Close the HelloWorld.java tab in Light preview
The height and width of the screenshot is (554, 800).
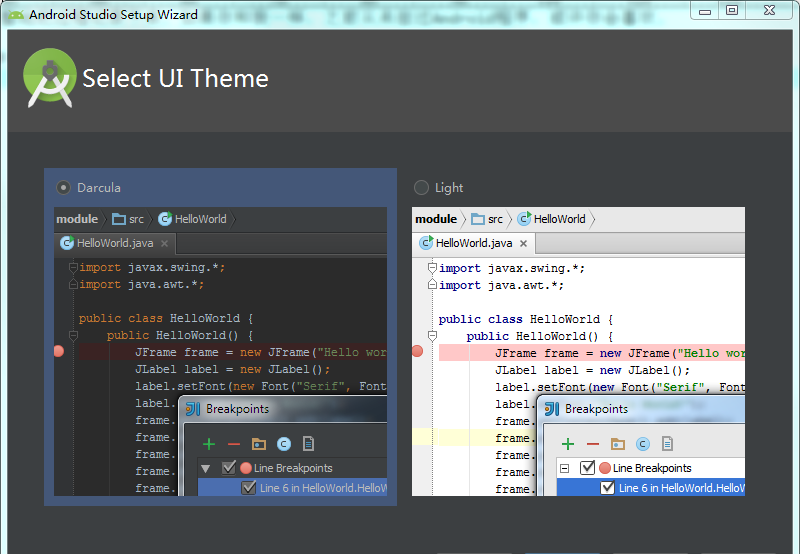(x=523, y=243)
